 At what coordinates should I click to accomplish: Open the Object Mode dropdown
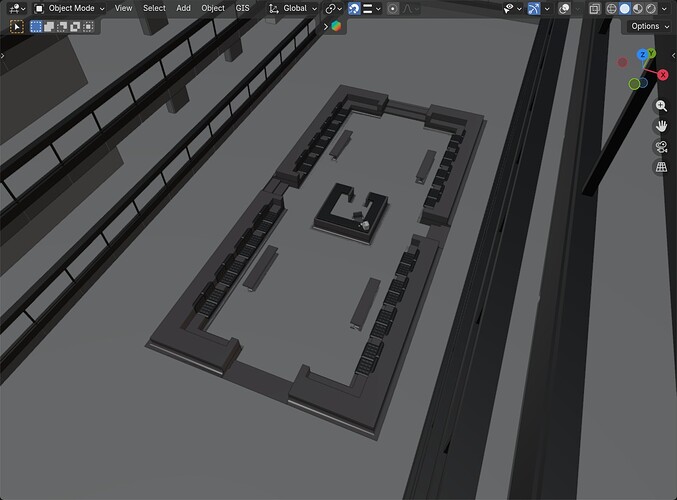tap(70, 8)
